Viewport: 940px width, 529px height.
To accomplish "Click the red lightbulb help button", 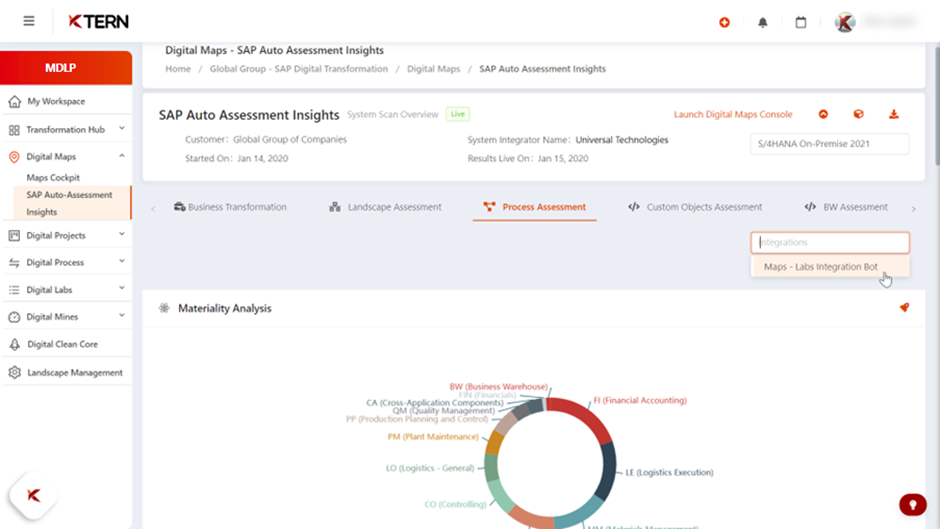I will point(913,504).
